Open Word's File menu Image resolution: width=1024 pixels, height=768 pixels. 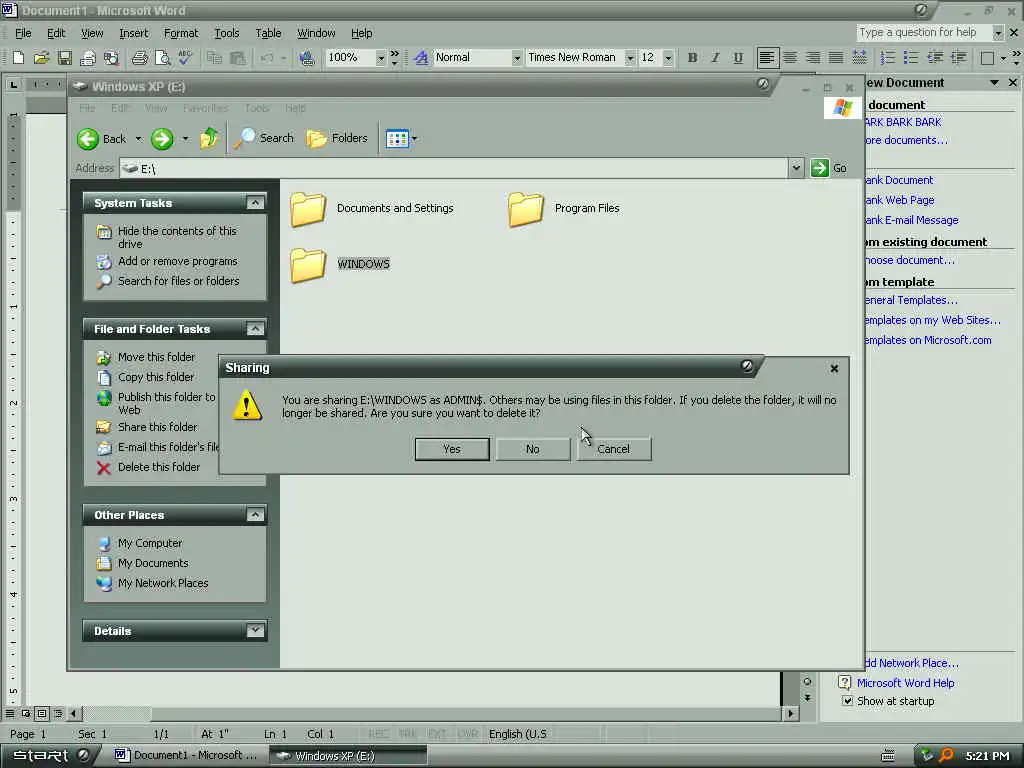pos(23,33)
